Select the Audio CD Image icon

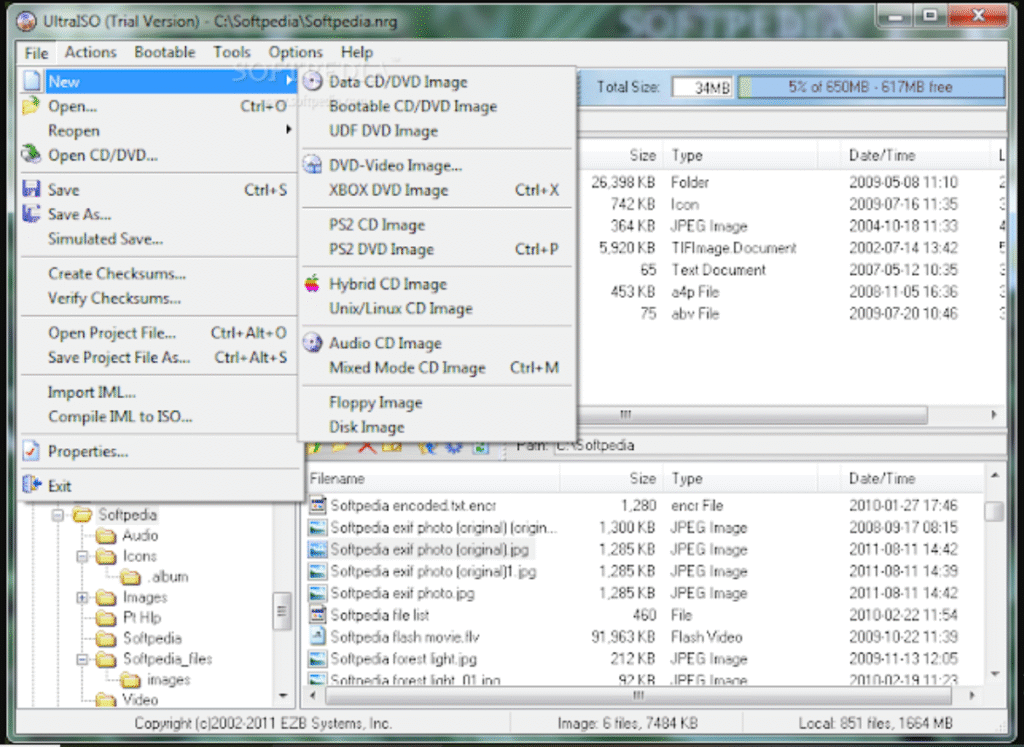(x=312, y=343)
